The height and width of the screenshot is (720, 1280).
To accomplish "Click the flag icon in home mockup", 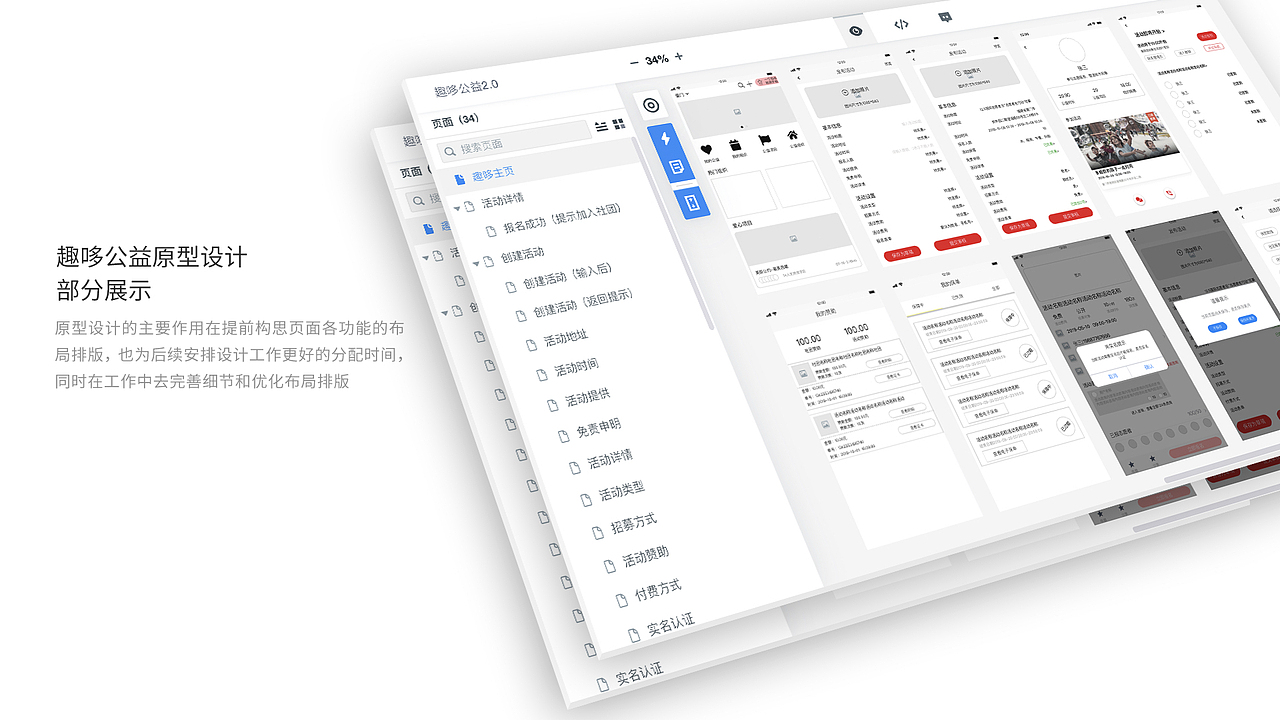I will pyautogui.click(x=764, y=140).
